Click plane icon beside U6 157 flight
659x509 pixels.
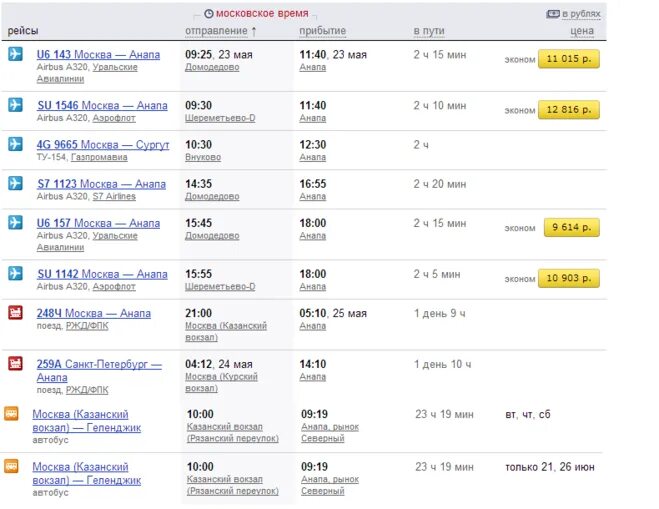point(15,222)
